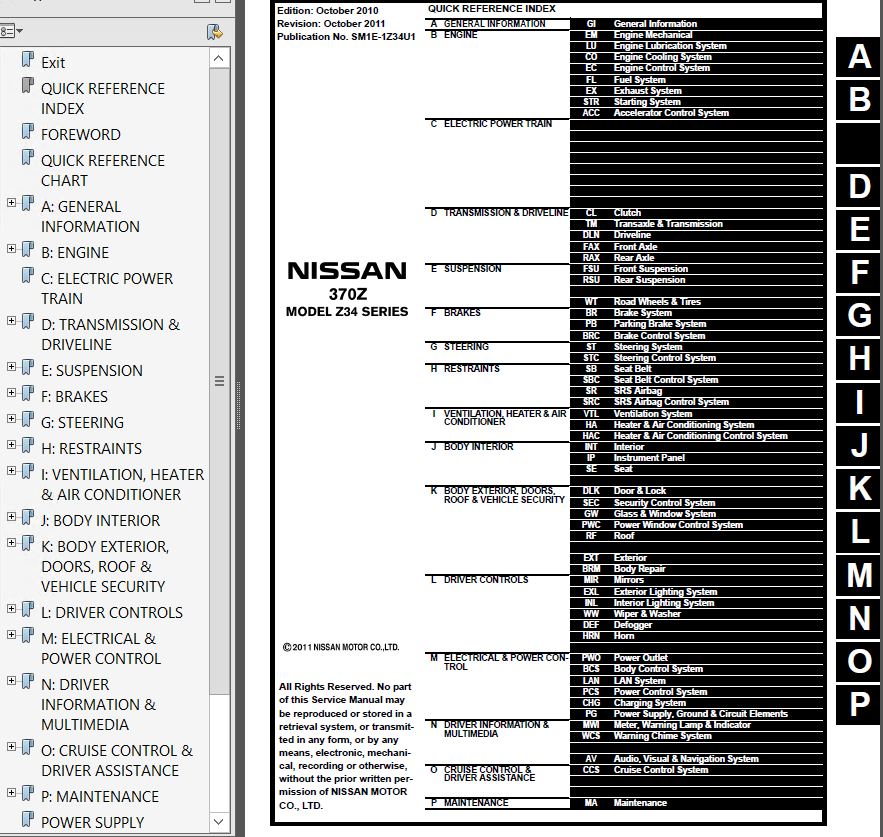
Task: Open the QUICK REFERENCE CHART bookmark
Action: coord(103,171)
